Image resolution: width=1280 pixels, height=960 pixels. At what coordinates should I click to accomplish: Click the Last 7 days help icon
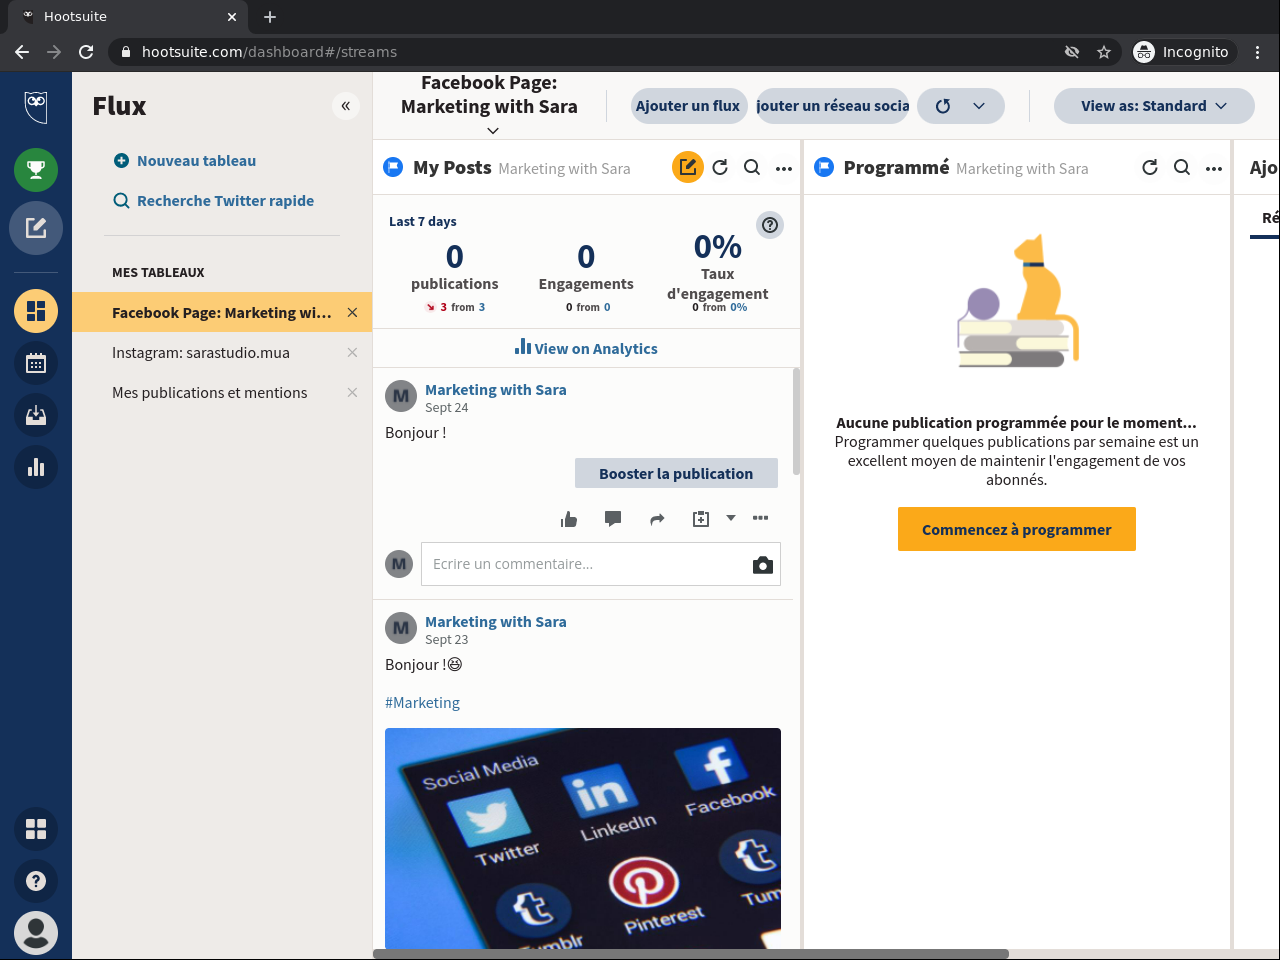pos(770,225)
